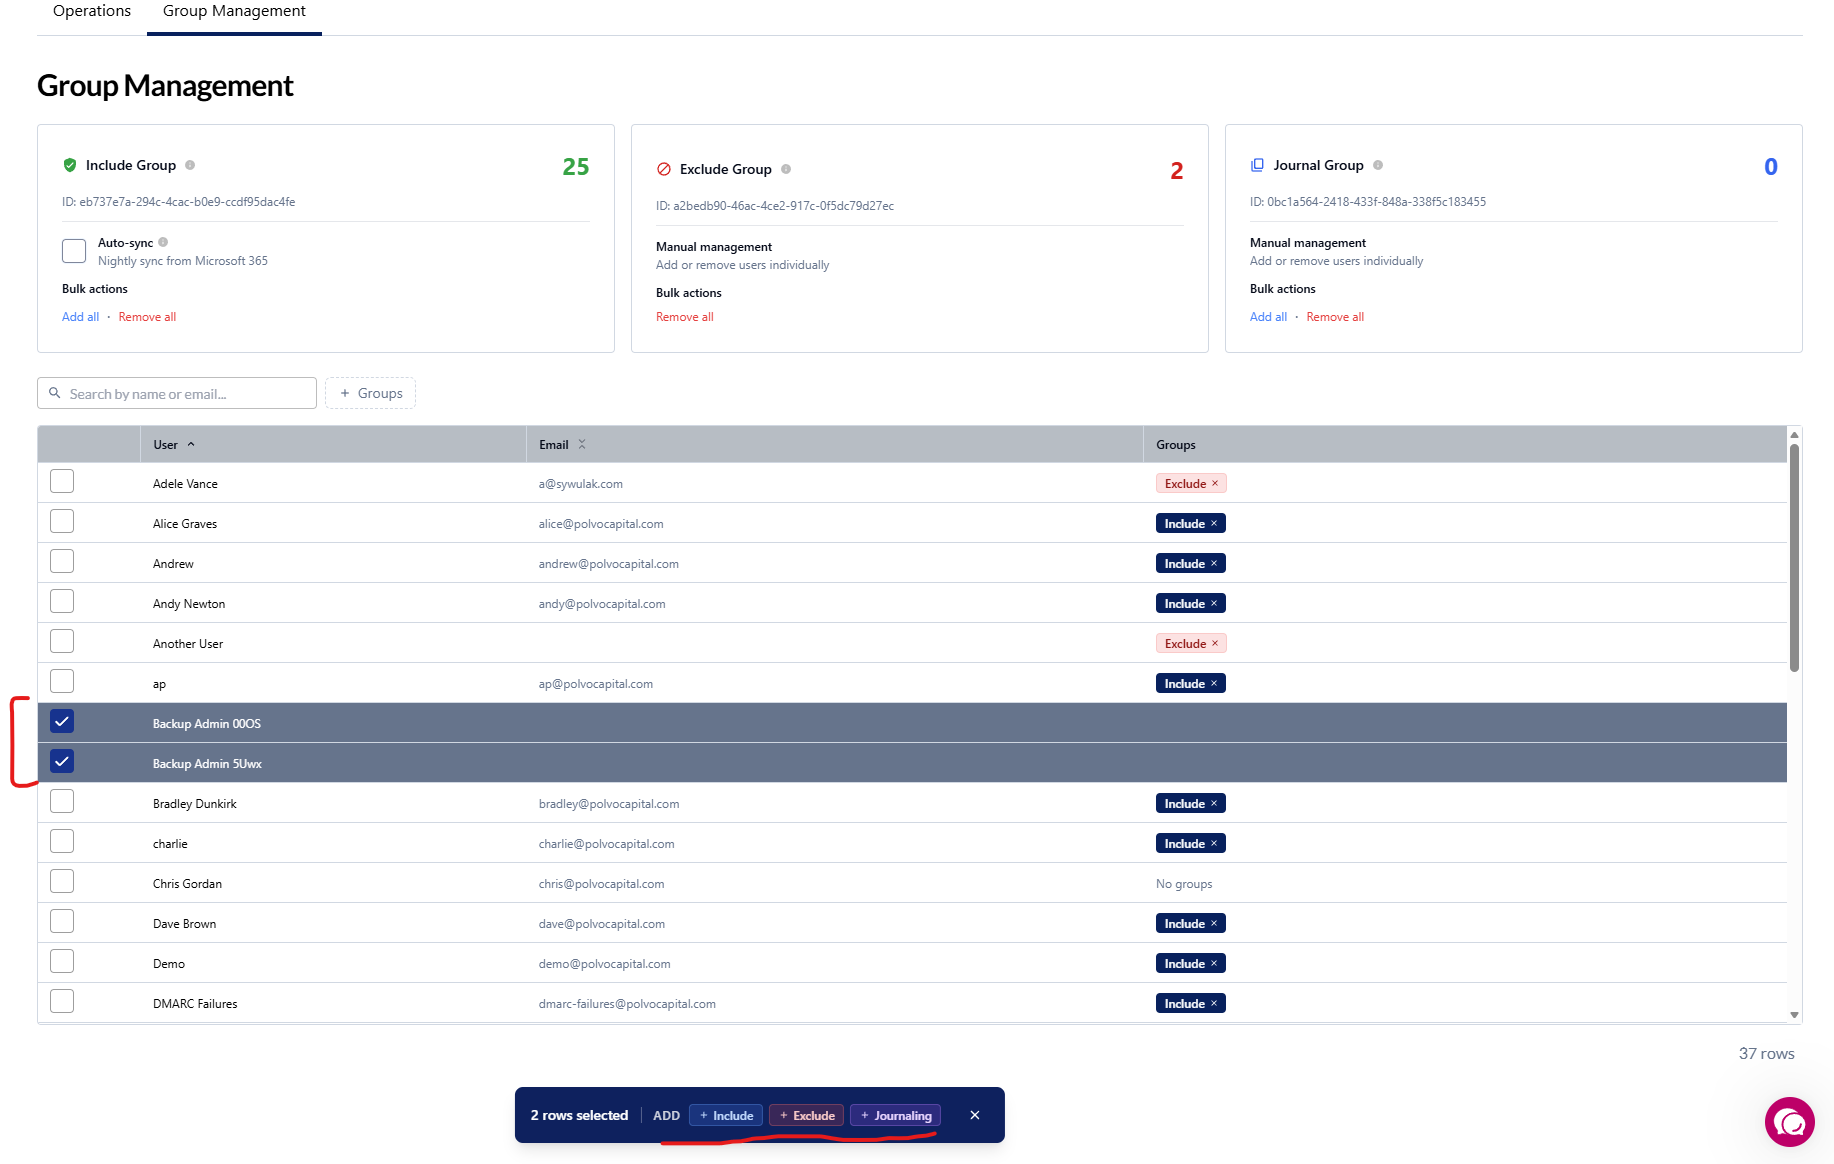
Task: Remove Include tag from Alice Graves
Action: point(1214,523)
